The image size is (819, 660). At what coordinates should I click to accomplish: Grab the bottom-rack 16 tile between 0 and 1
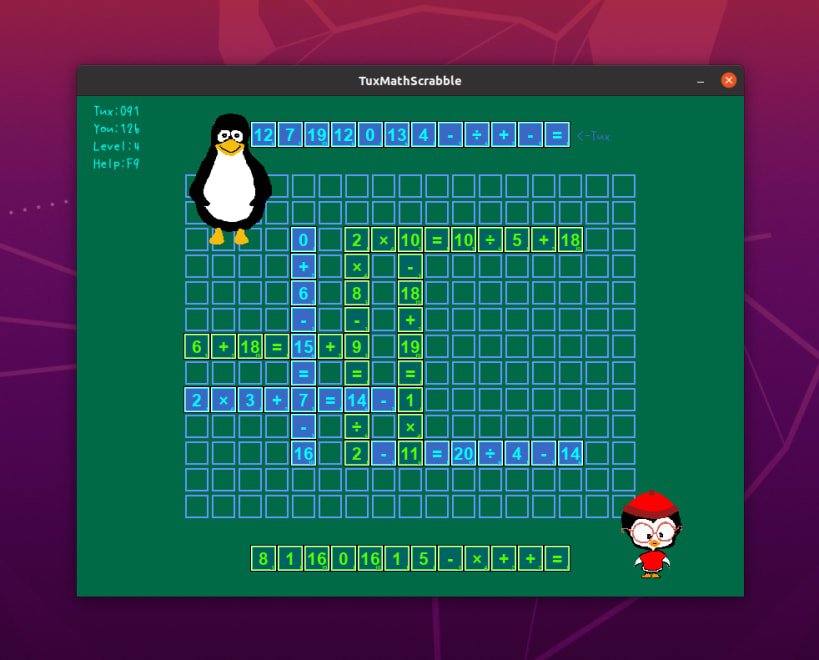pyautogui.click(x=370, y=559)
